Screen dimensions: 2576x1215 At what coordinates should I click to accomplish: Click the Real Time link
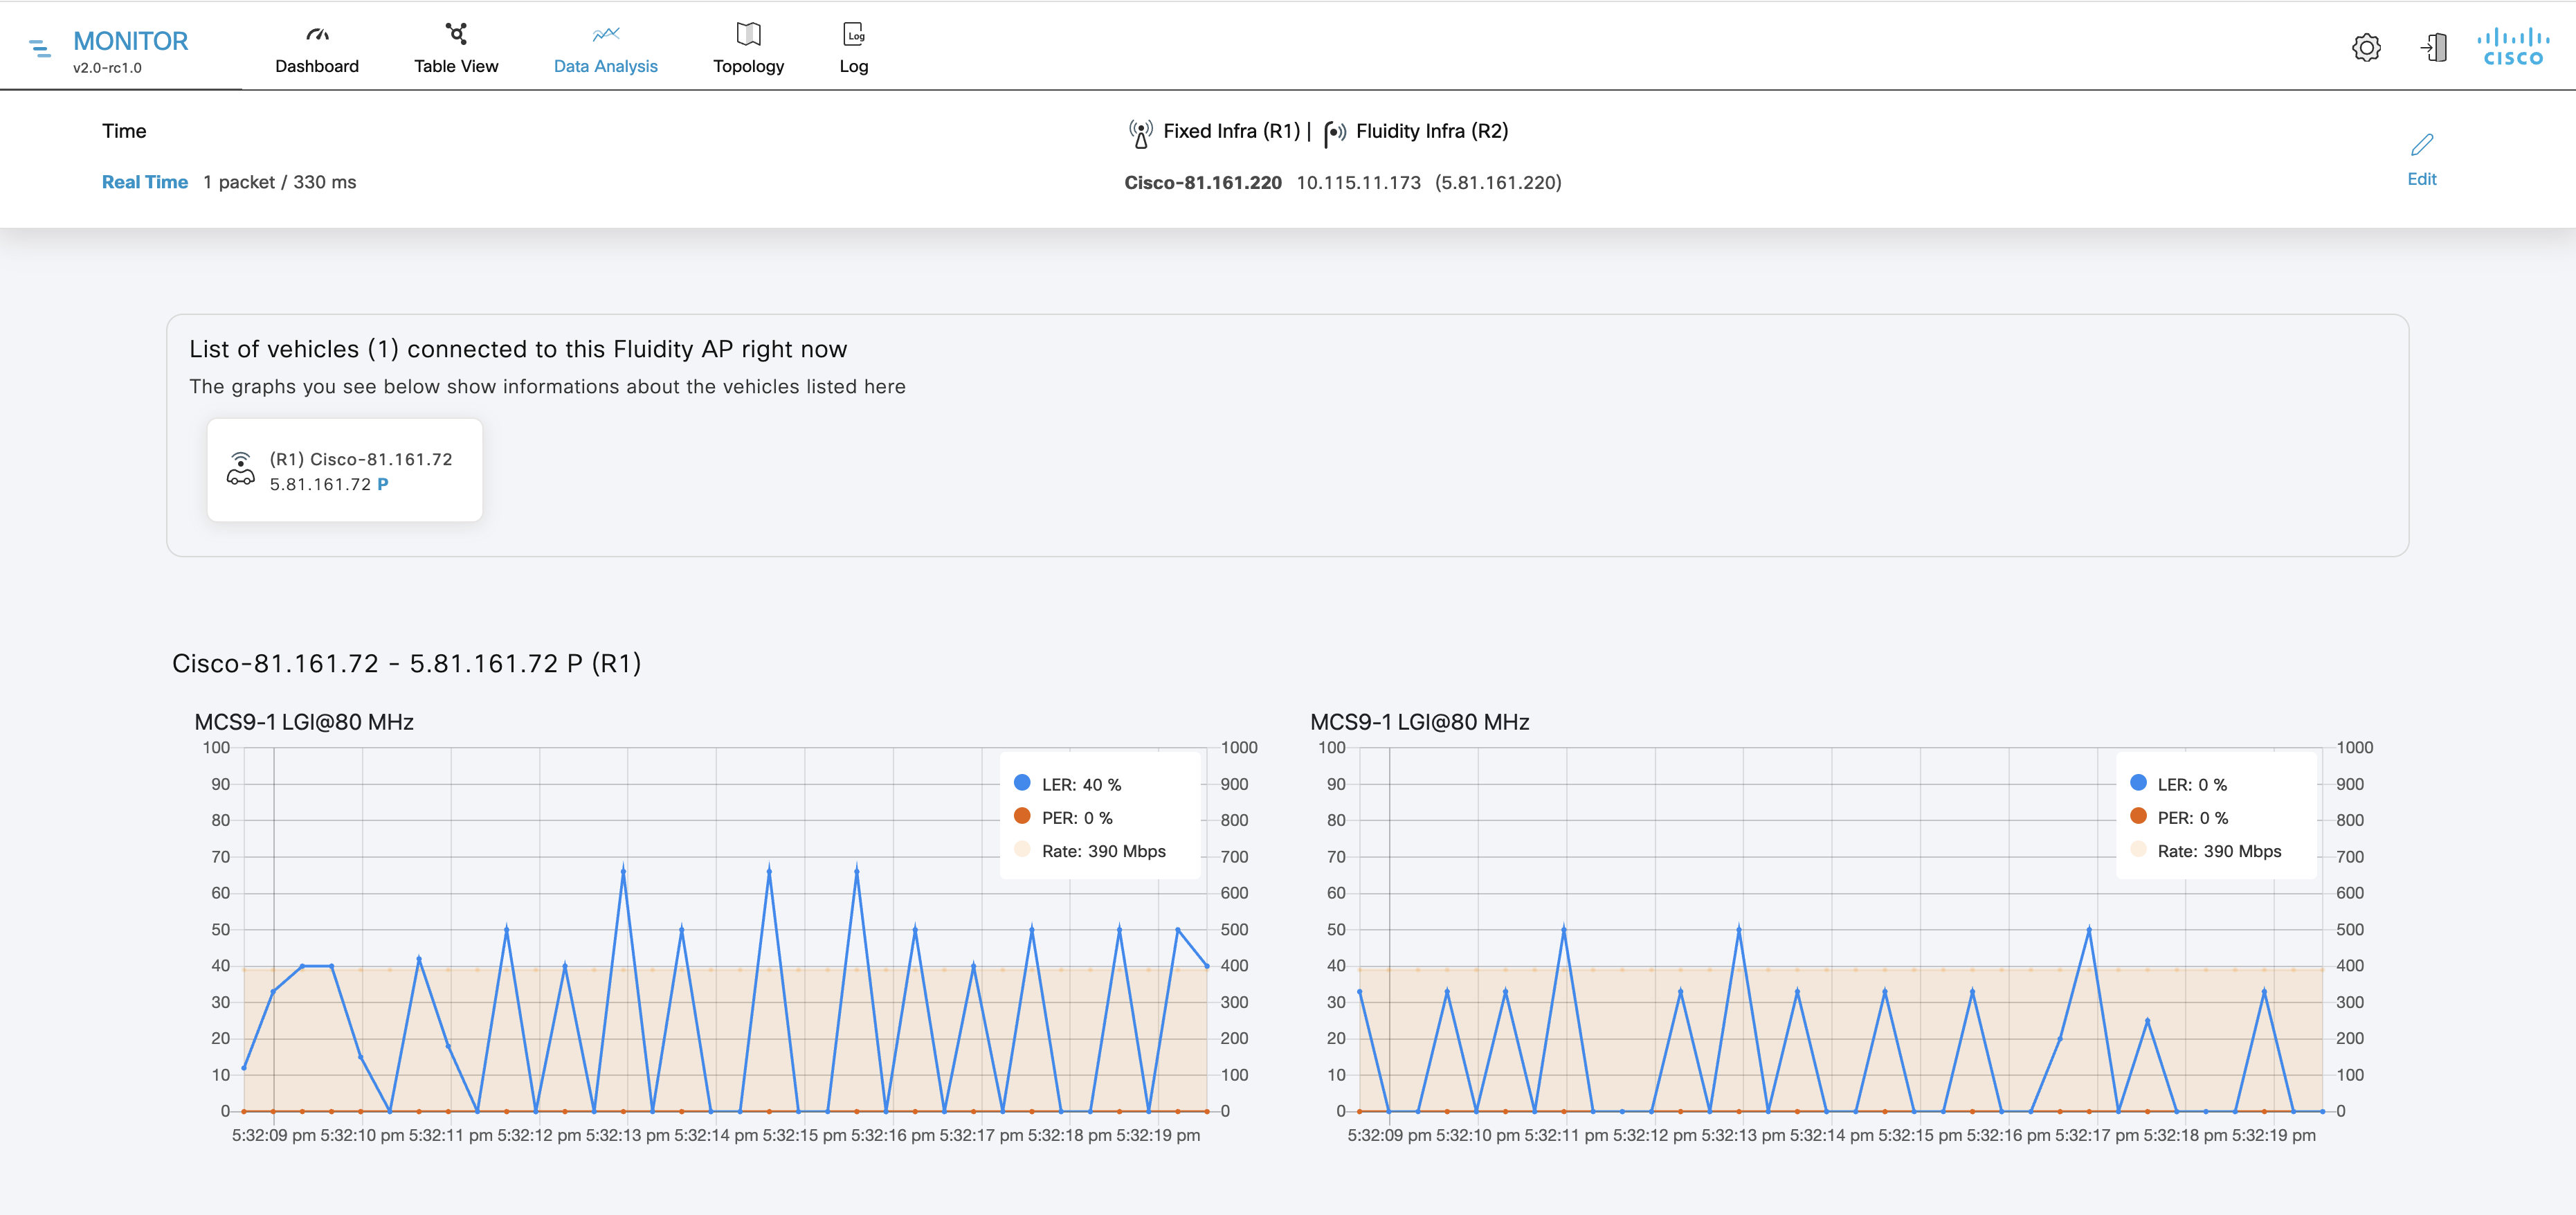click(x=145, y=182)
